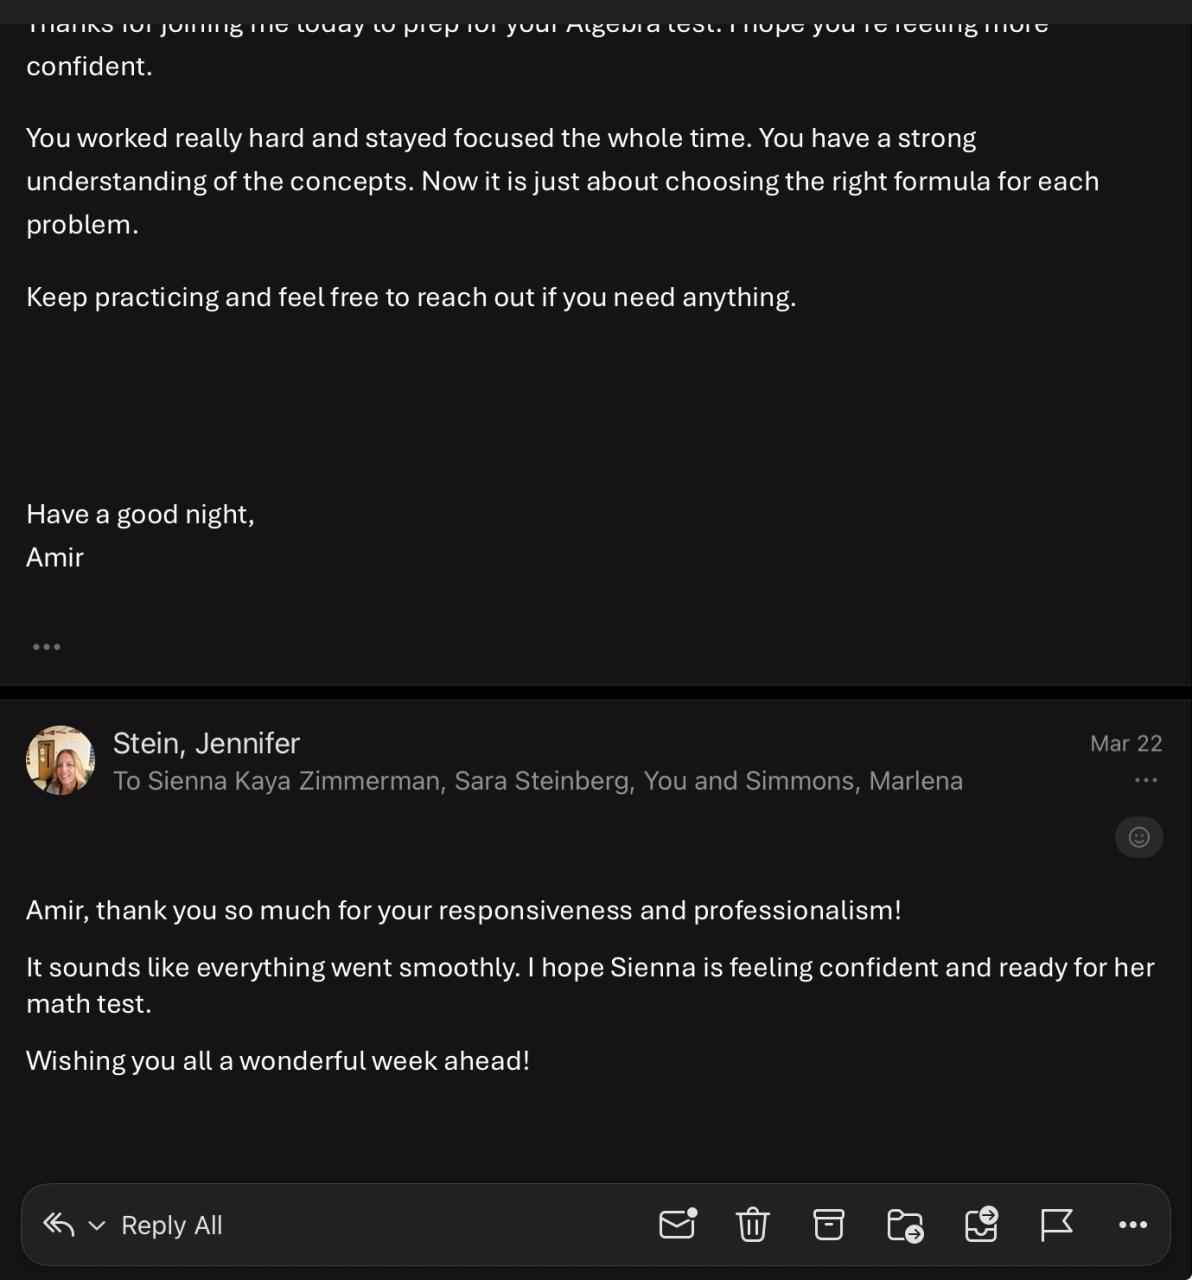The image size is (1192, 1280).
Task: Click Jennifer Stein's profile photo
Action: (60, 761)
